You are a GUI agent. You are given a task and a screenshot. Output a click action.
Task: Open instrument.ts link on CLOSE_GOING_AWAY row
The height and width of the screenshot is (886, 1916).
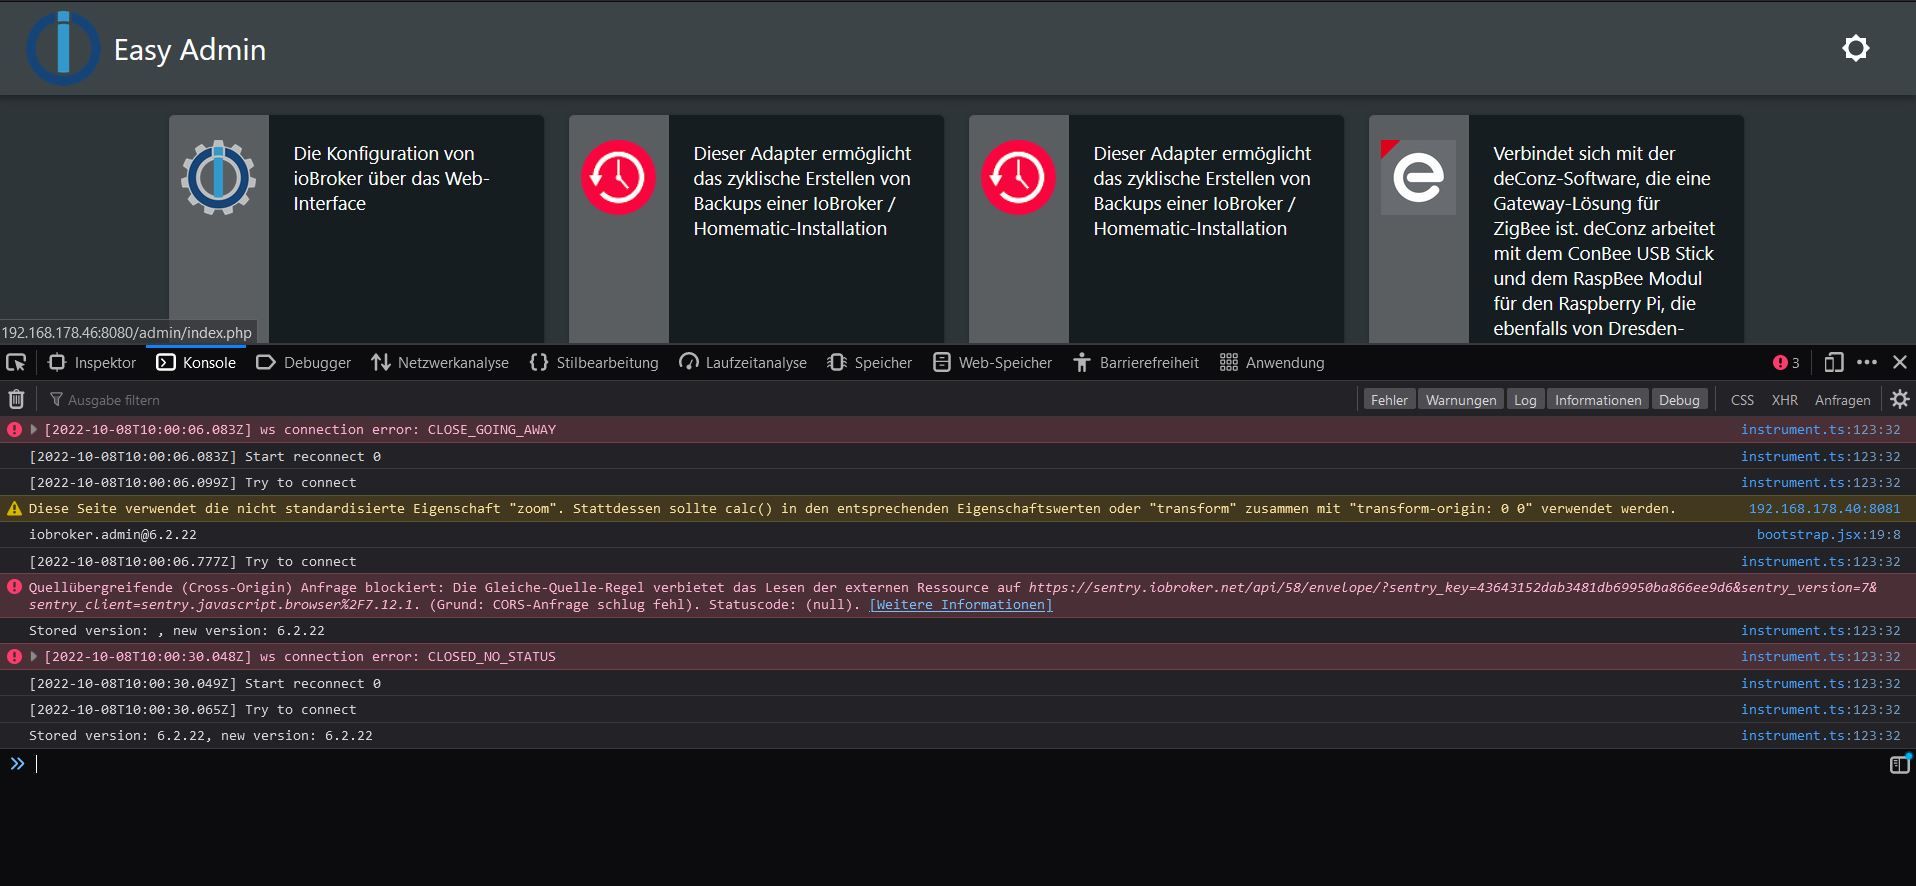[x=1820, y=430]
